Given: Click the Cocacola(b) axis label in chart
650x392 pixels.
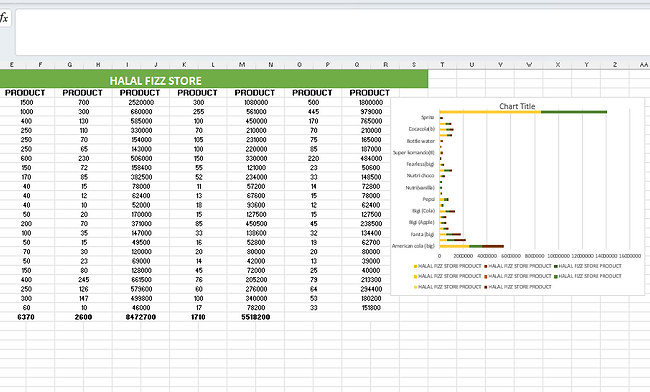Looking at the screenshot, I should (422, 129).
